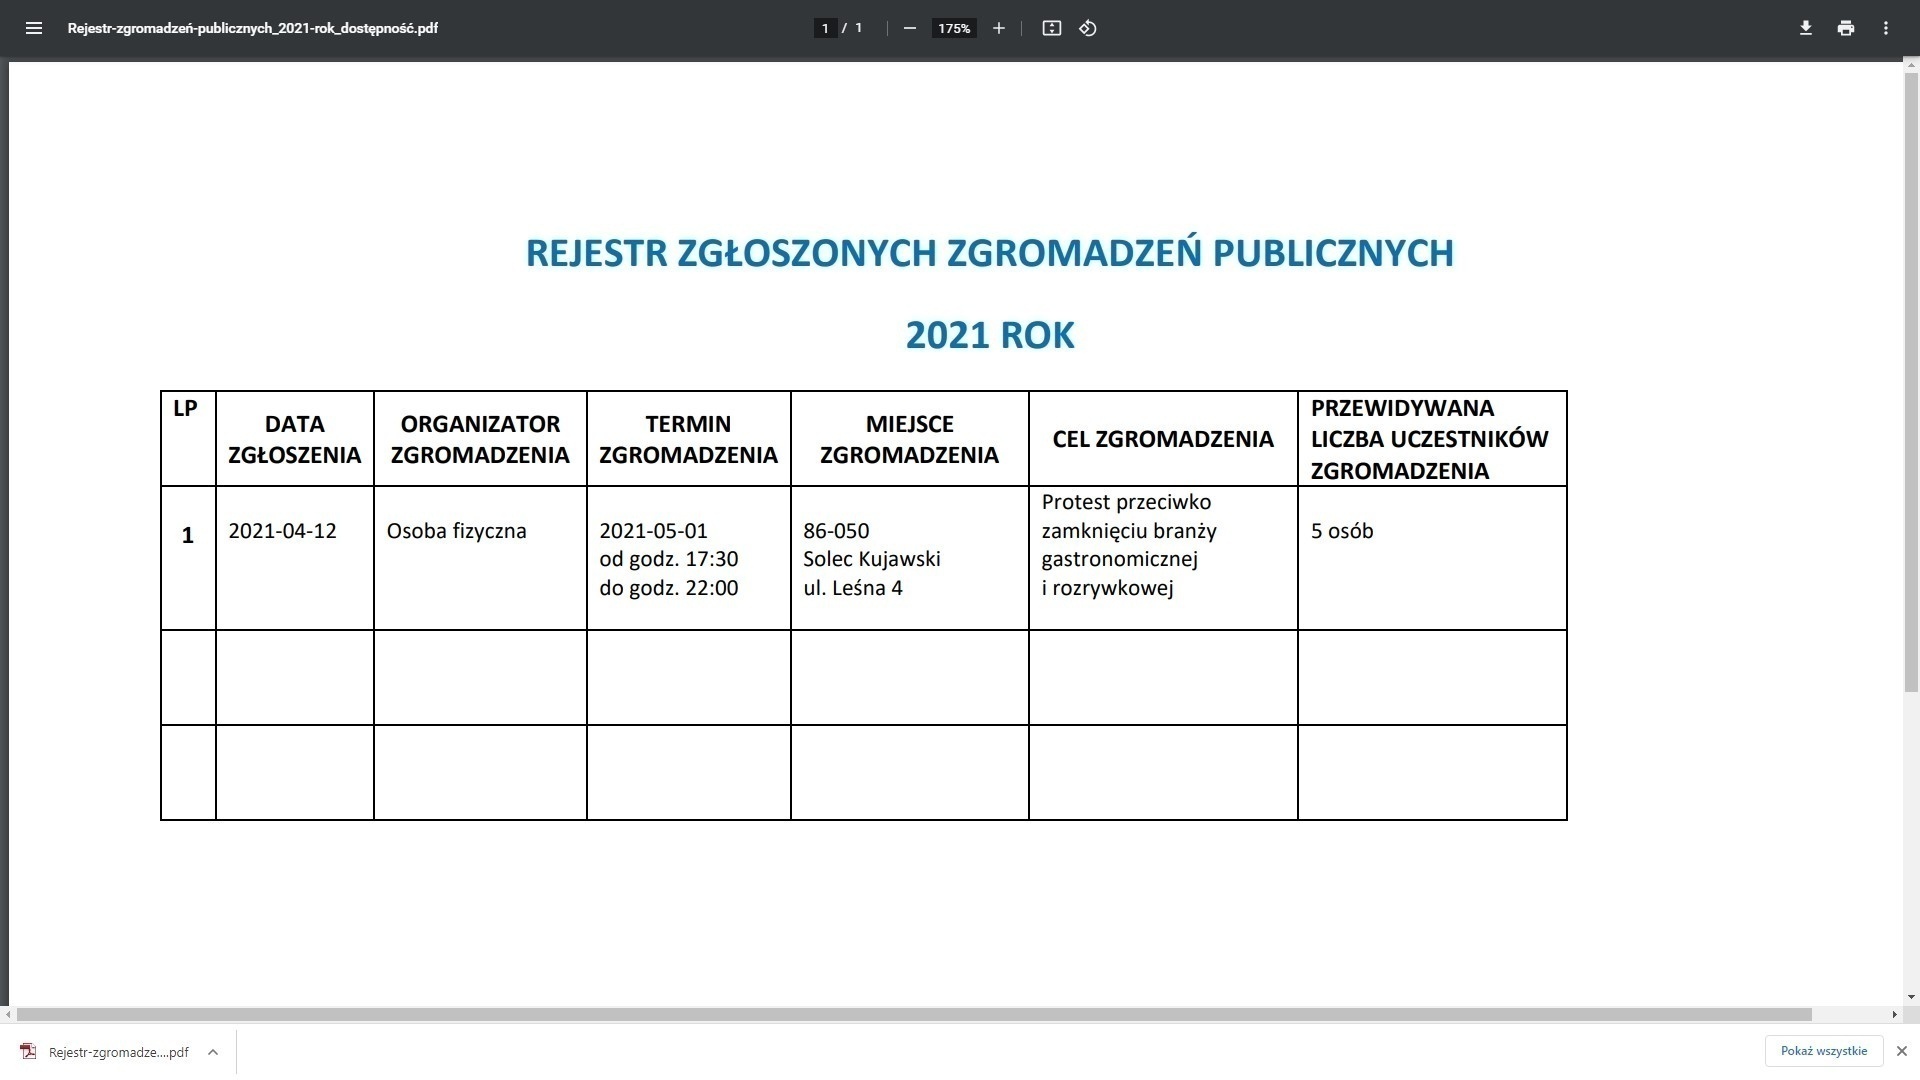Zoom out with the minus icon
This screenshot has height=1080, width=1920.
(910, 28)
